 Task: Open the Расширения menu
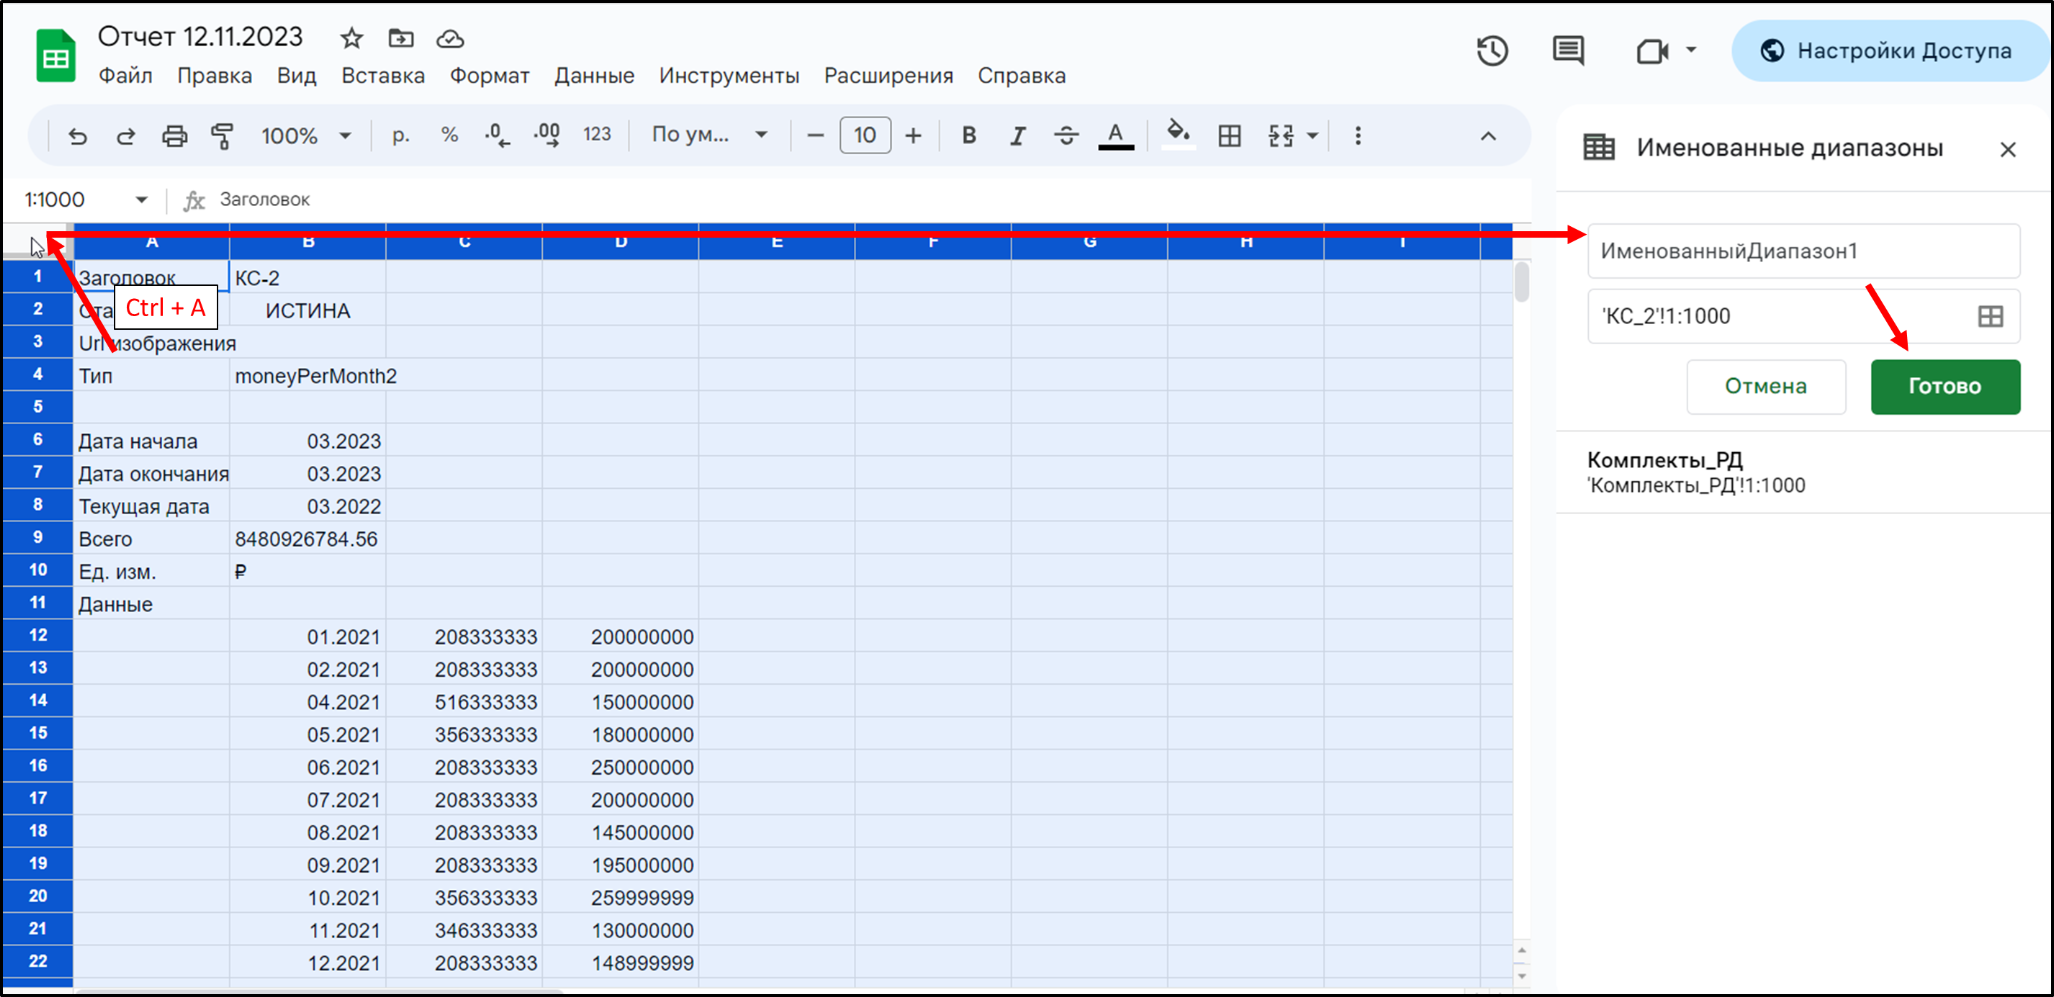(x=889, y=76)
